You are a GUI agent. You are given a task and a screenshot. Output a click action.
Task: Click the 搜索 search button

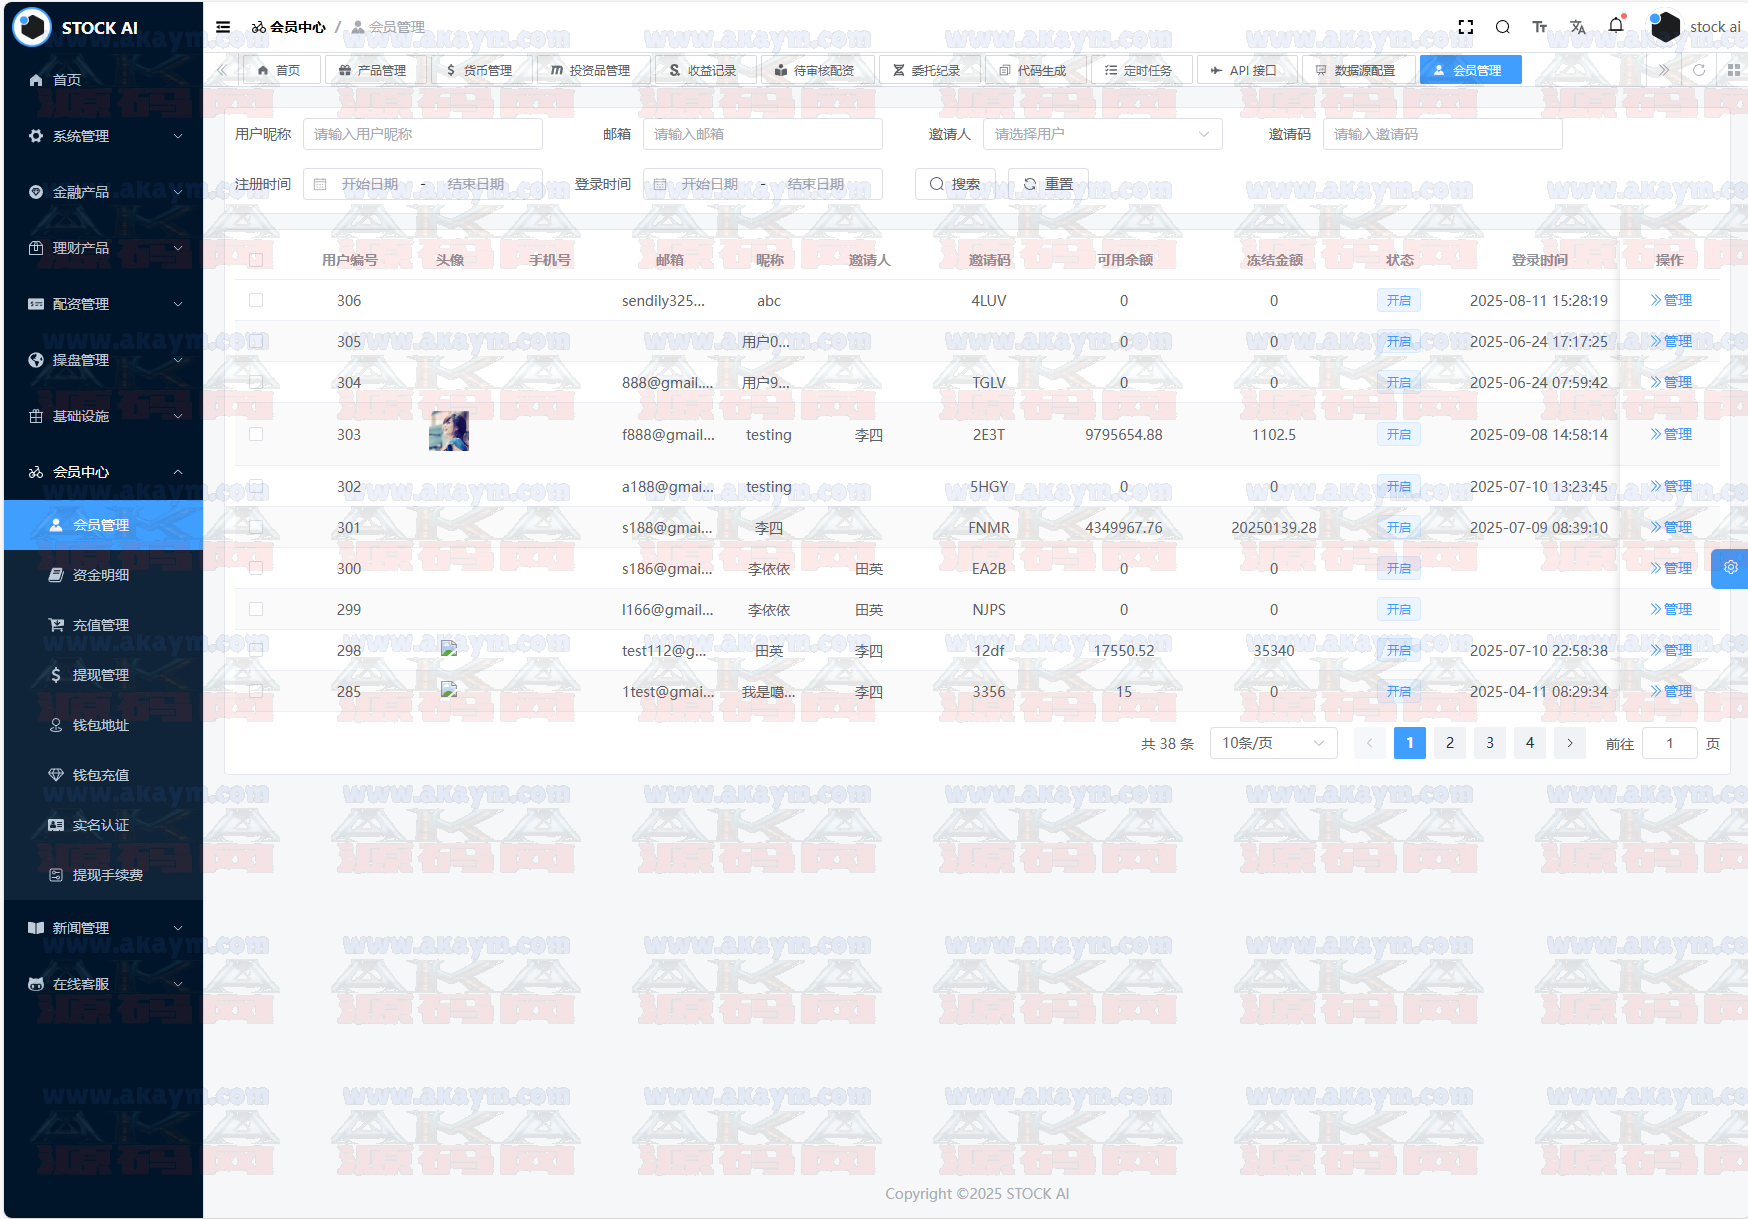955,184
